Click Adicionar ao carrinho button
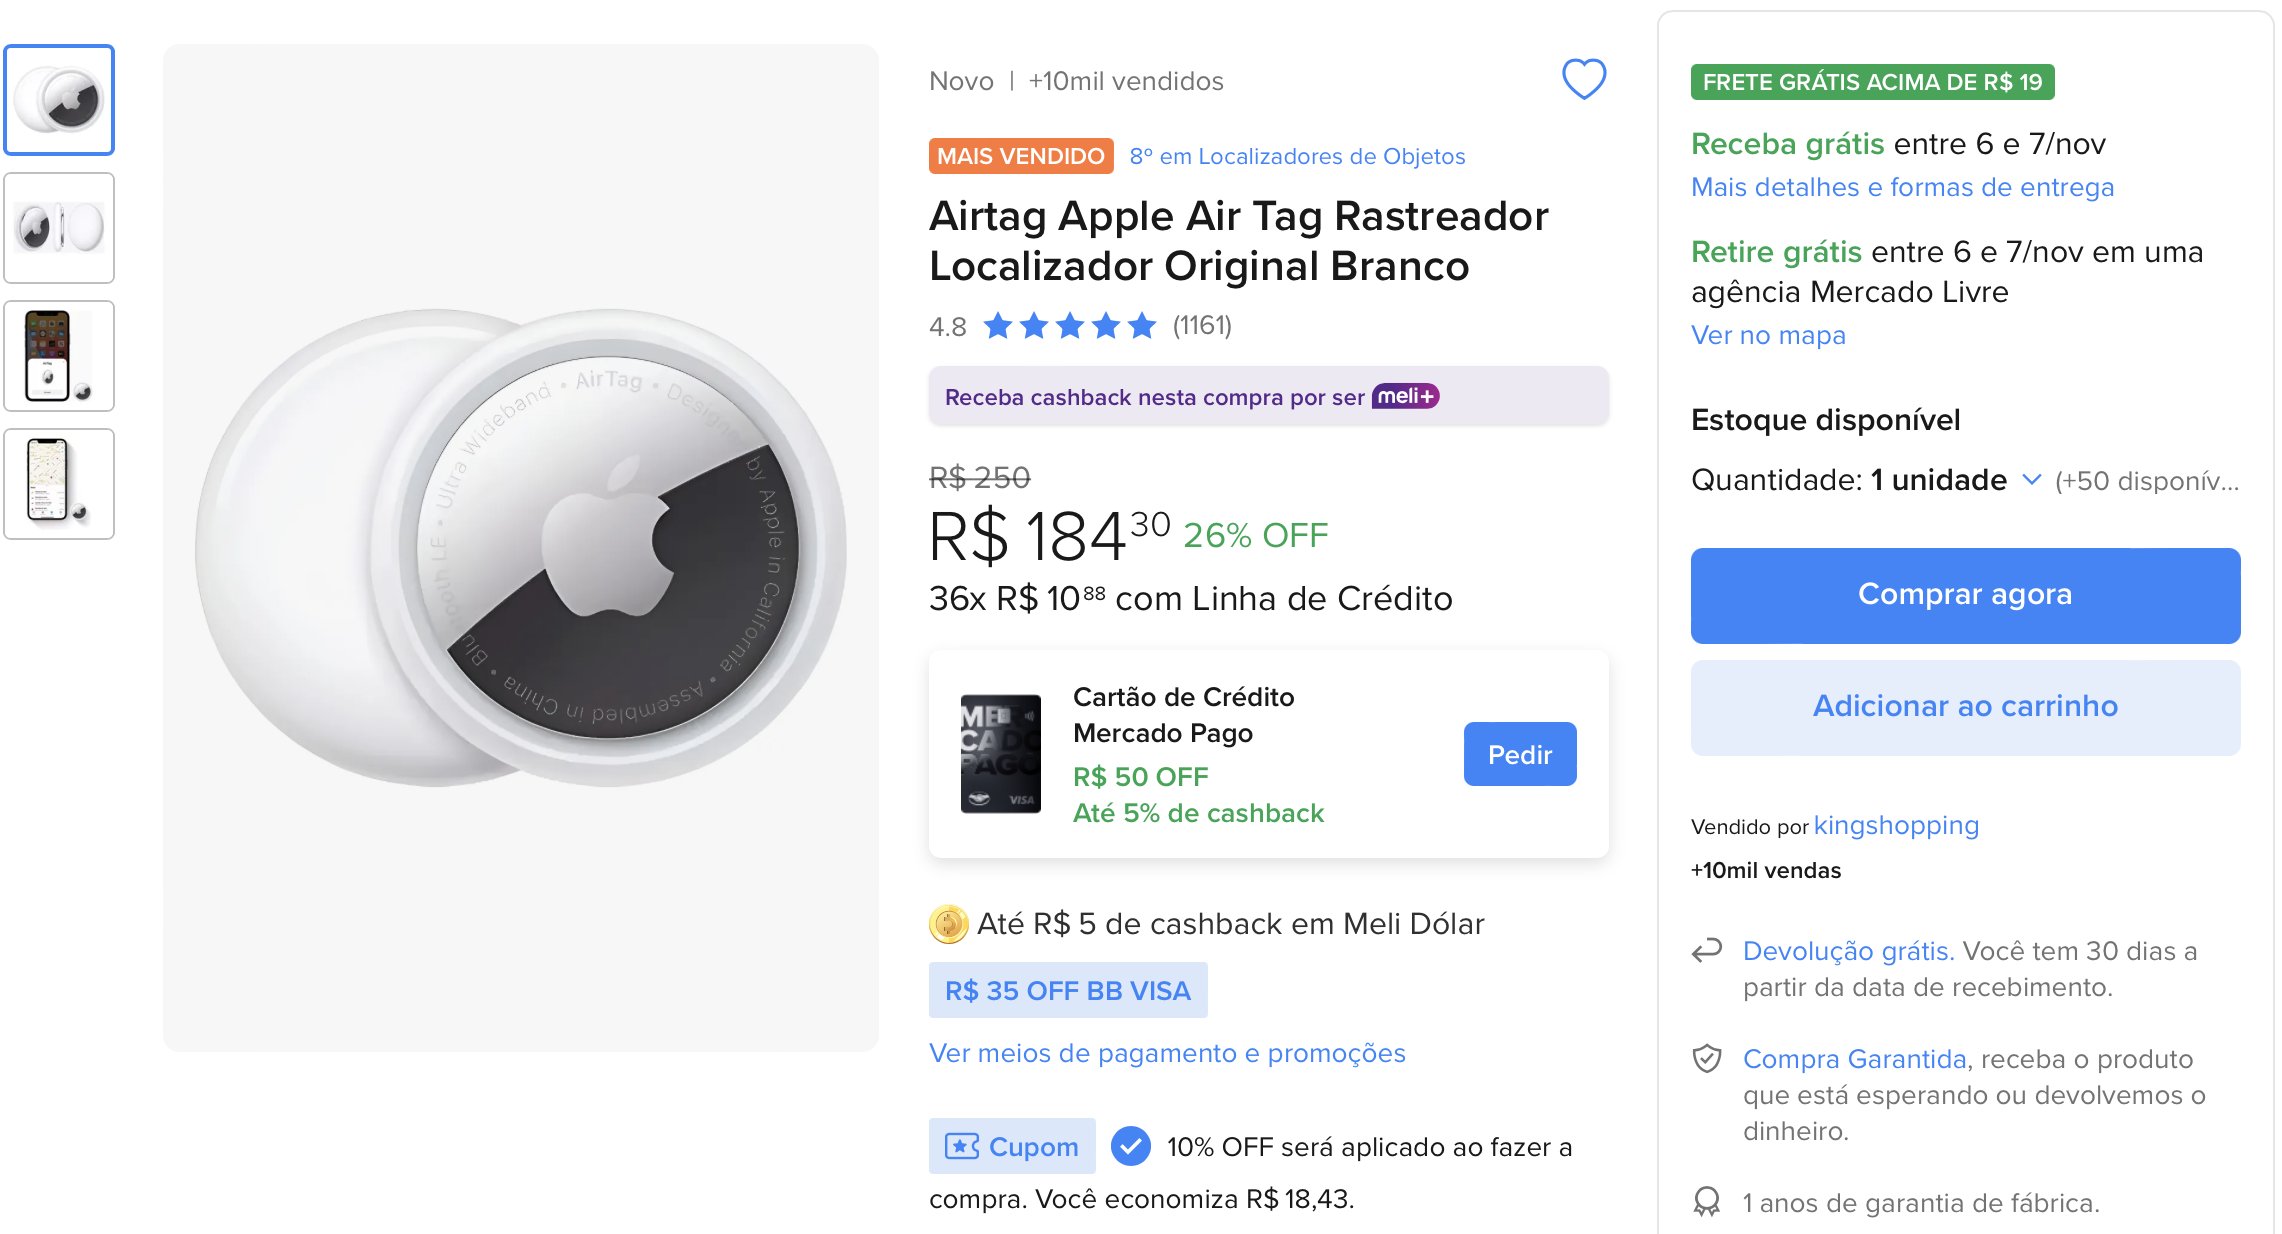Screen dimensions: 2282x1234 coord(1965,707)
